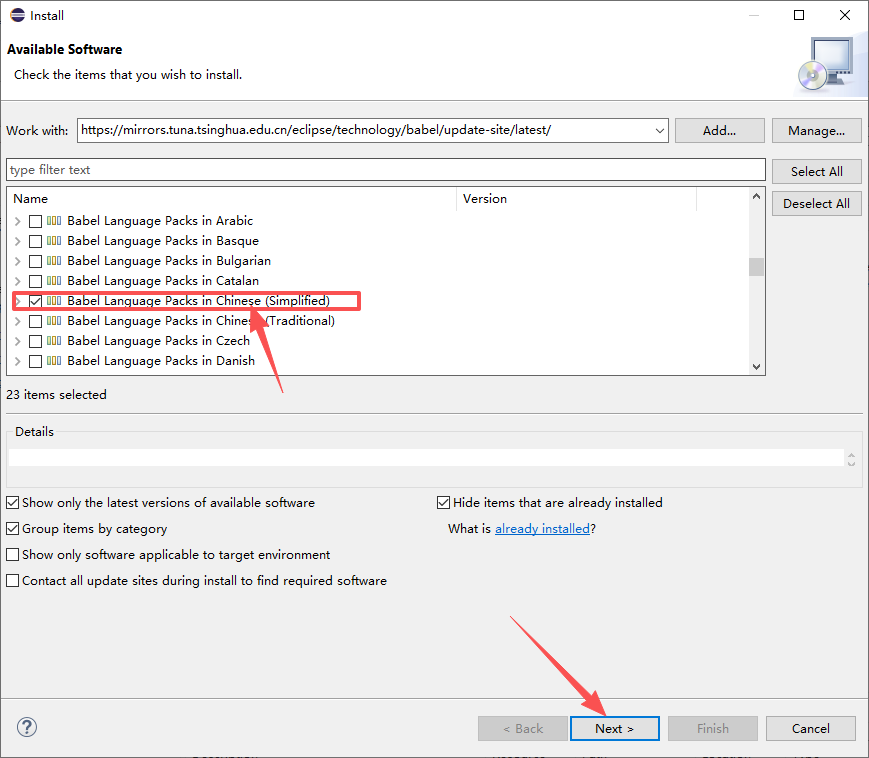Click the Catalan language pack category icon
The width and height of the screenshot is (869, 758).
pos(54,280)
